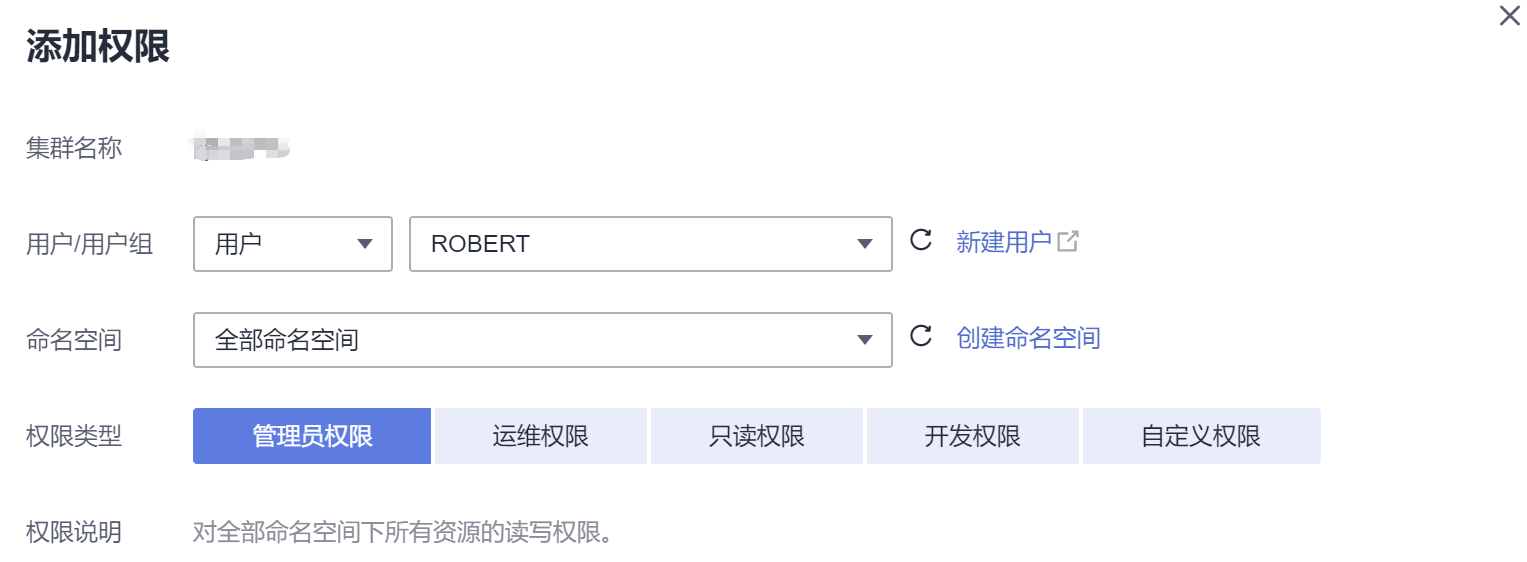Click the 创建命名空间 link
Screen dimensions: 1527x562
point(1028,338)
